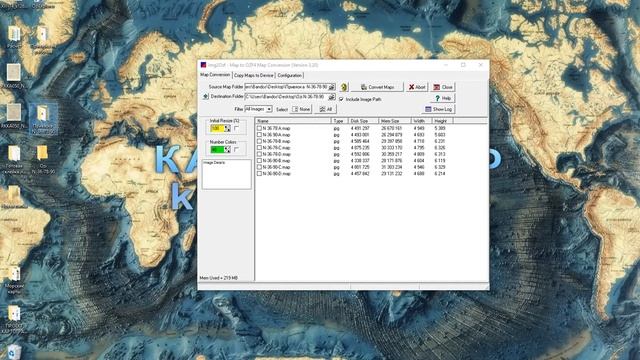Sort by the Height column header
The image size is (640, 360).
[443, 121]
